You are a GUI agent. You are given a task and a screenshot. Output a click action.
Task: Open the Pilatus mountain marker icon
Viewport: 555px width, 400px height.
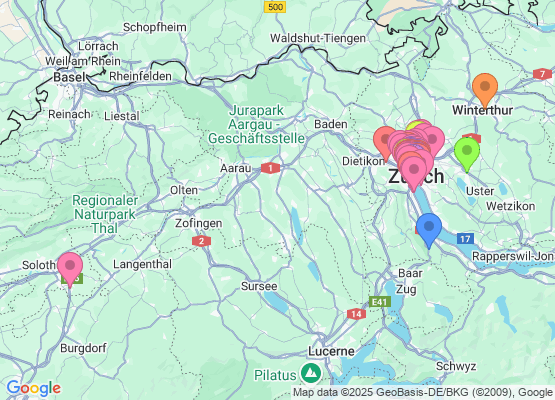coord(310,373)
